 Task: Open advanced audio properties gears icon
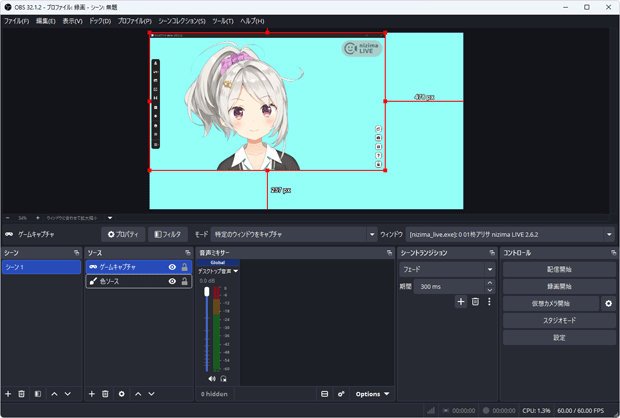click(x=341, y=394)
